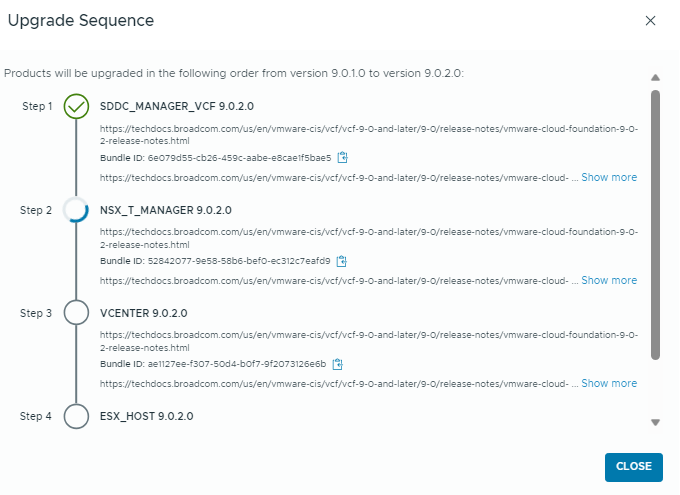Copy the NSX_T_MANAGER bundle ID

coord(342,261)
